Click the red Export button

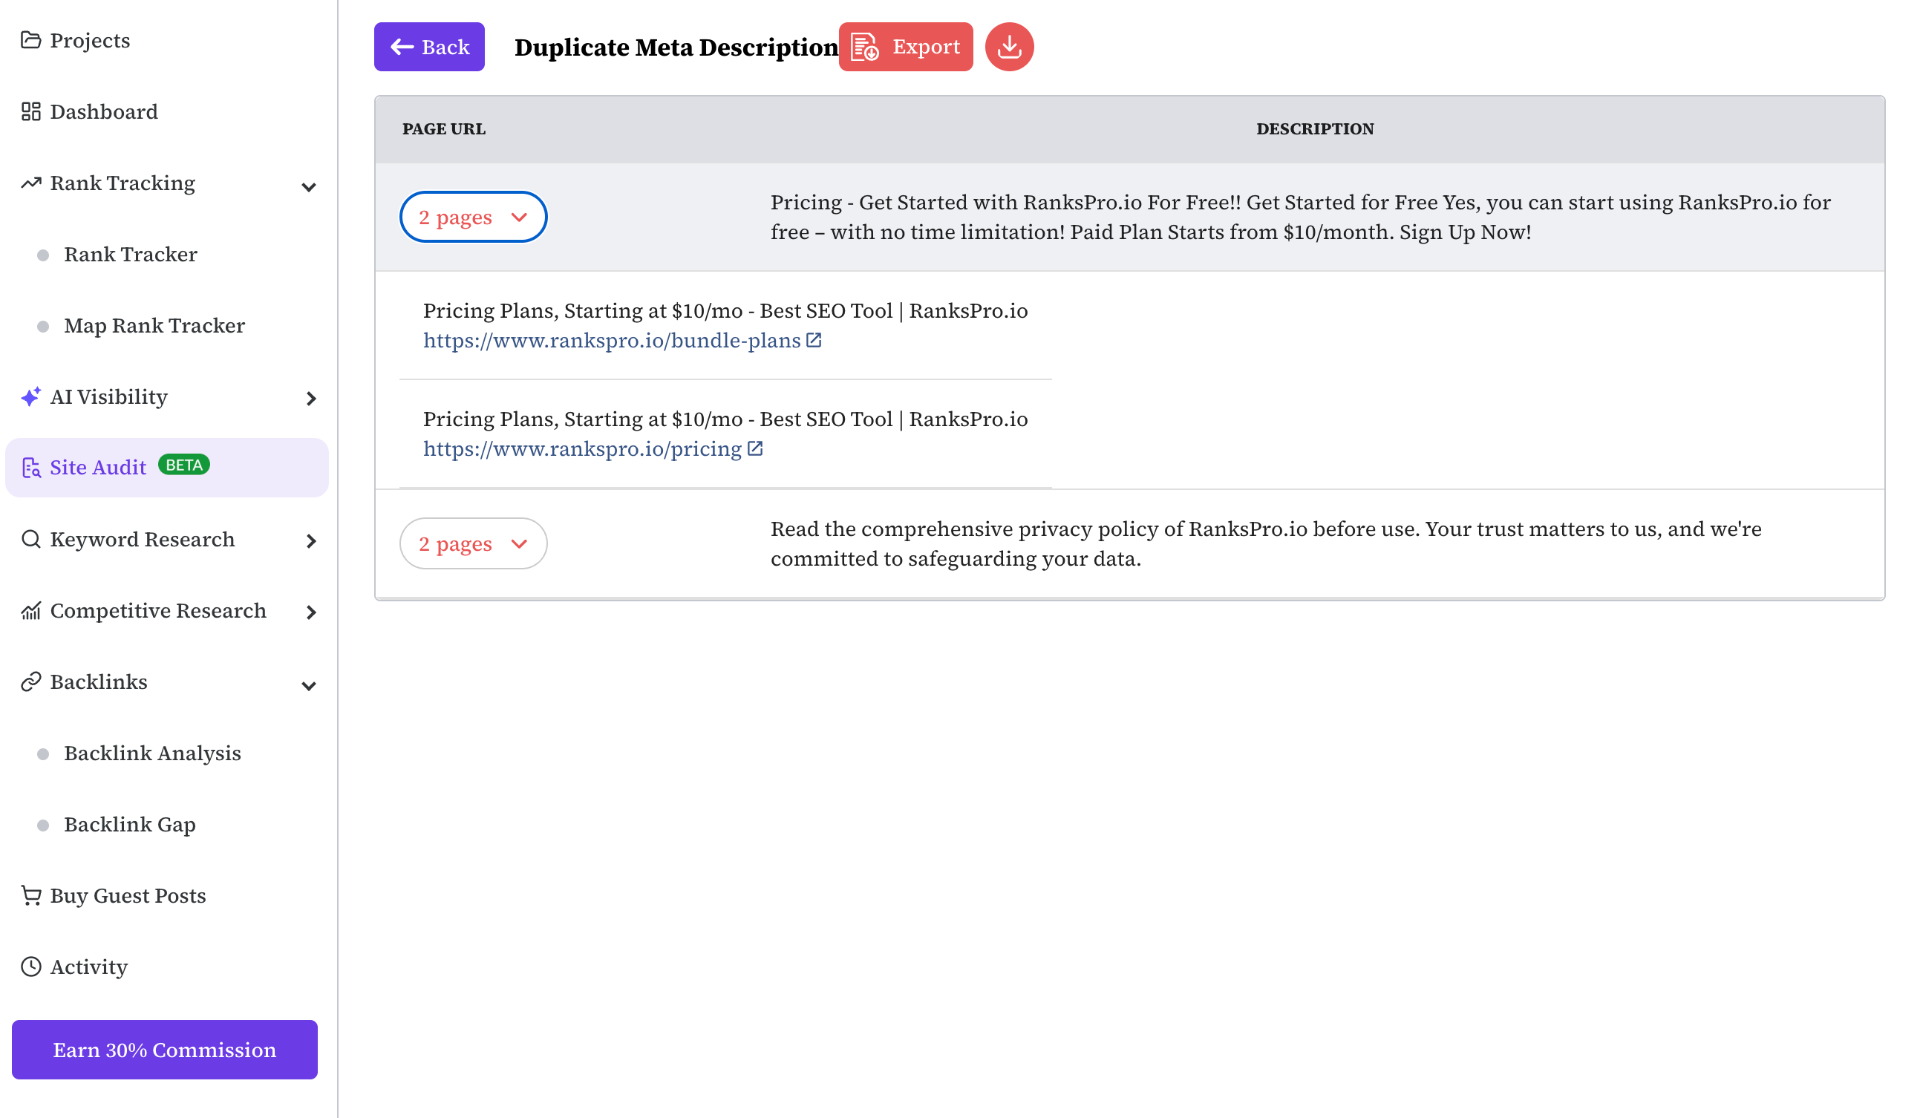pyautogui.click(x=906, y=47)
